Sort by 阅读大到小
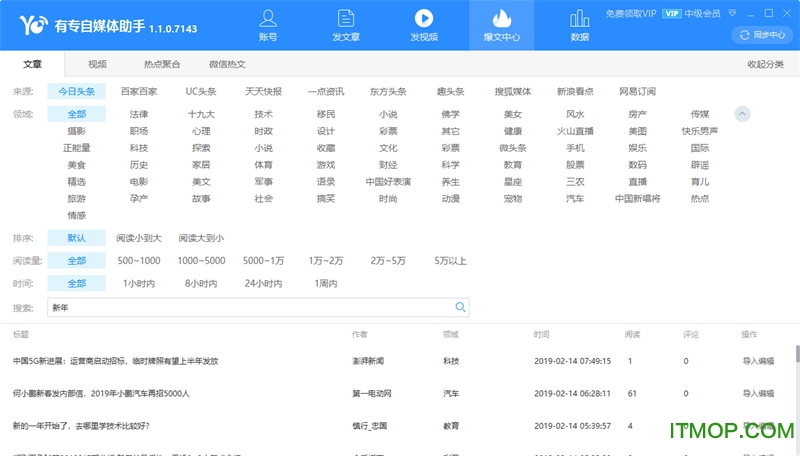This screenshot has height=456, width=800. (201, 238)
